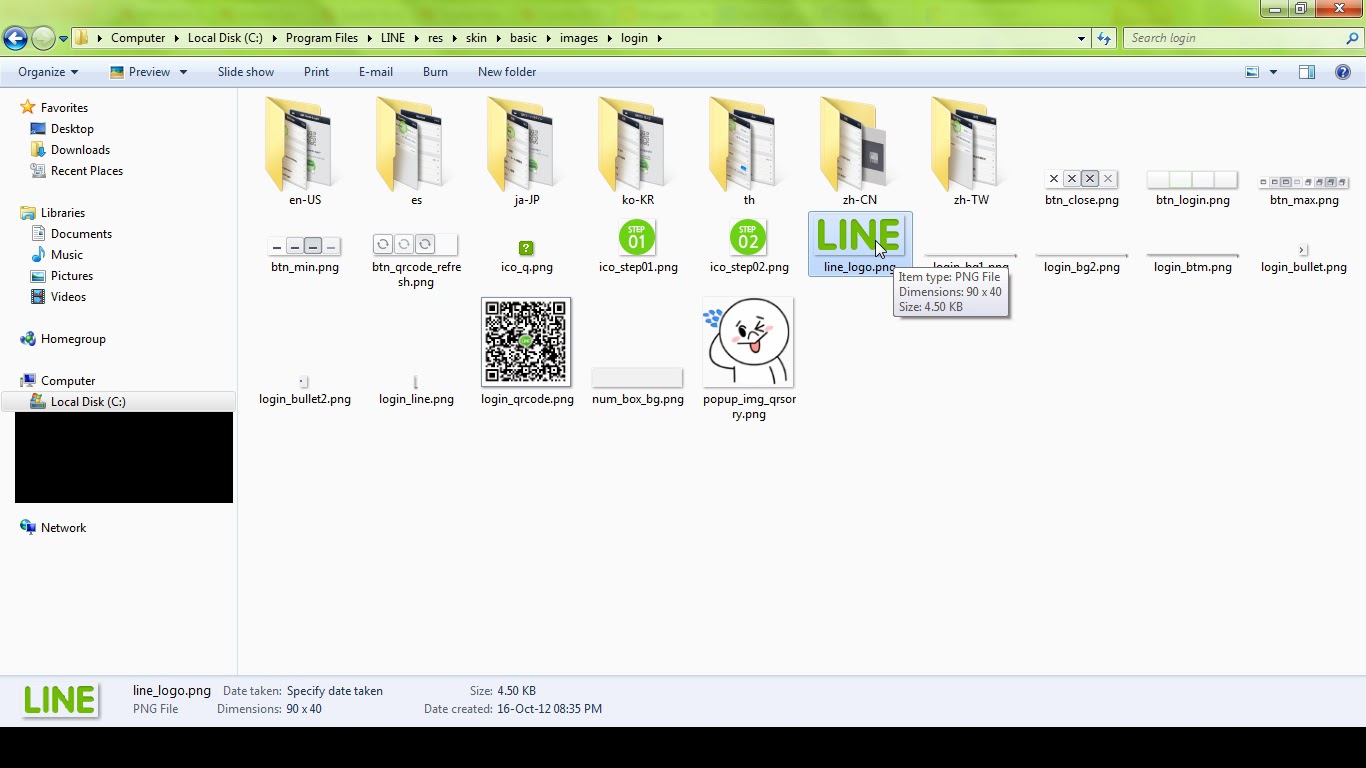Click the New folder button
Screen dimensions: 1366x768
(x=507, y=72)
